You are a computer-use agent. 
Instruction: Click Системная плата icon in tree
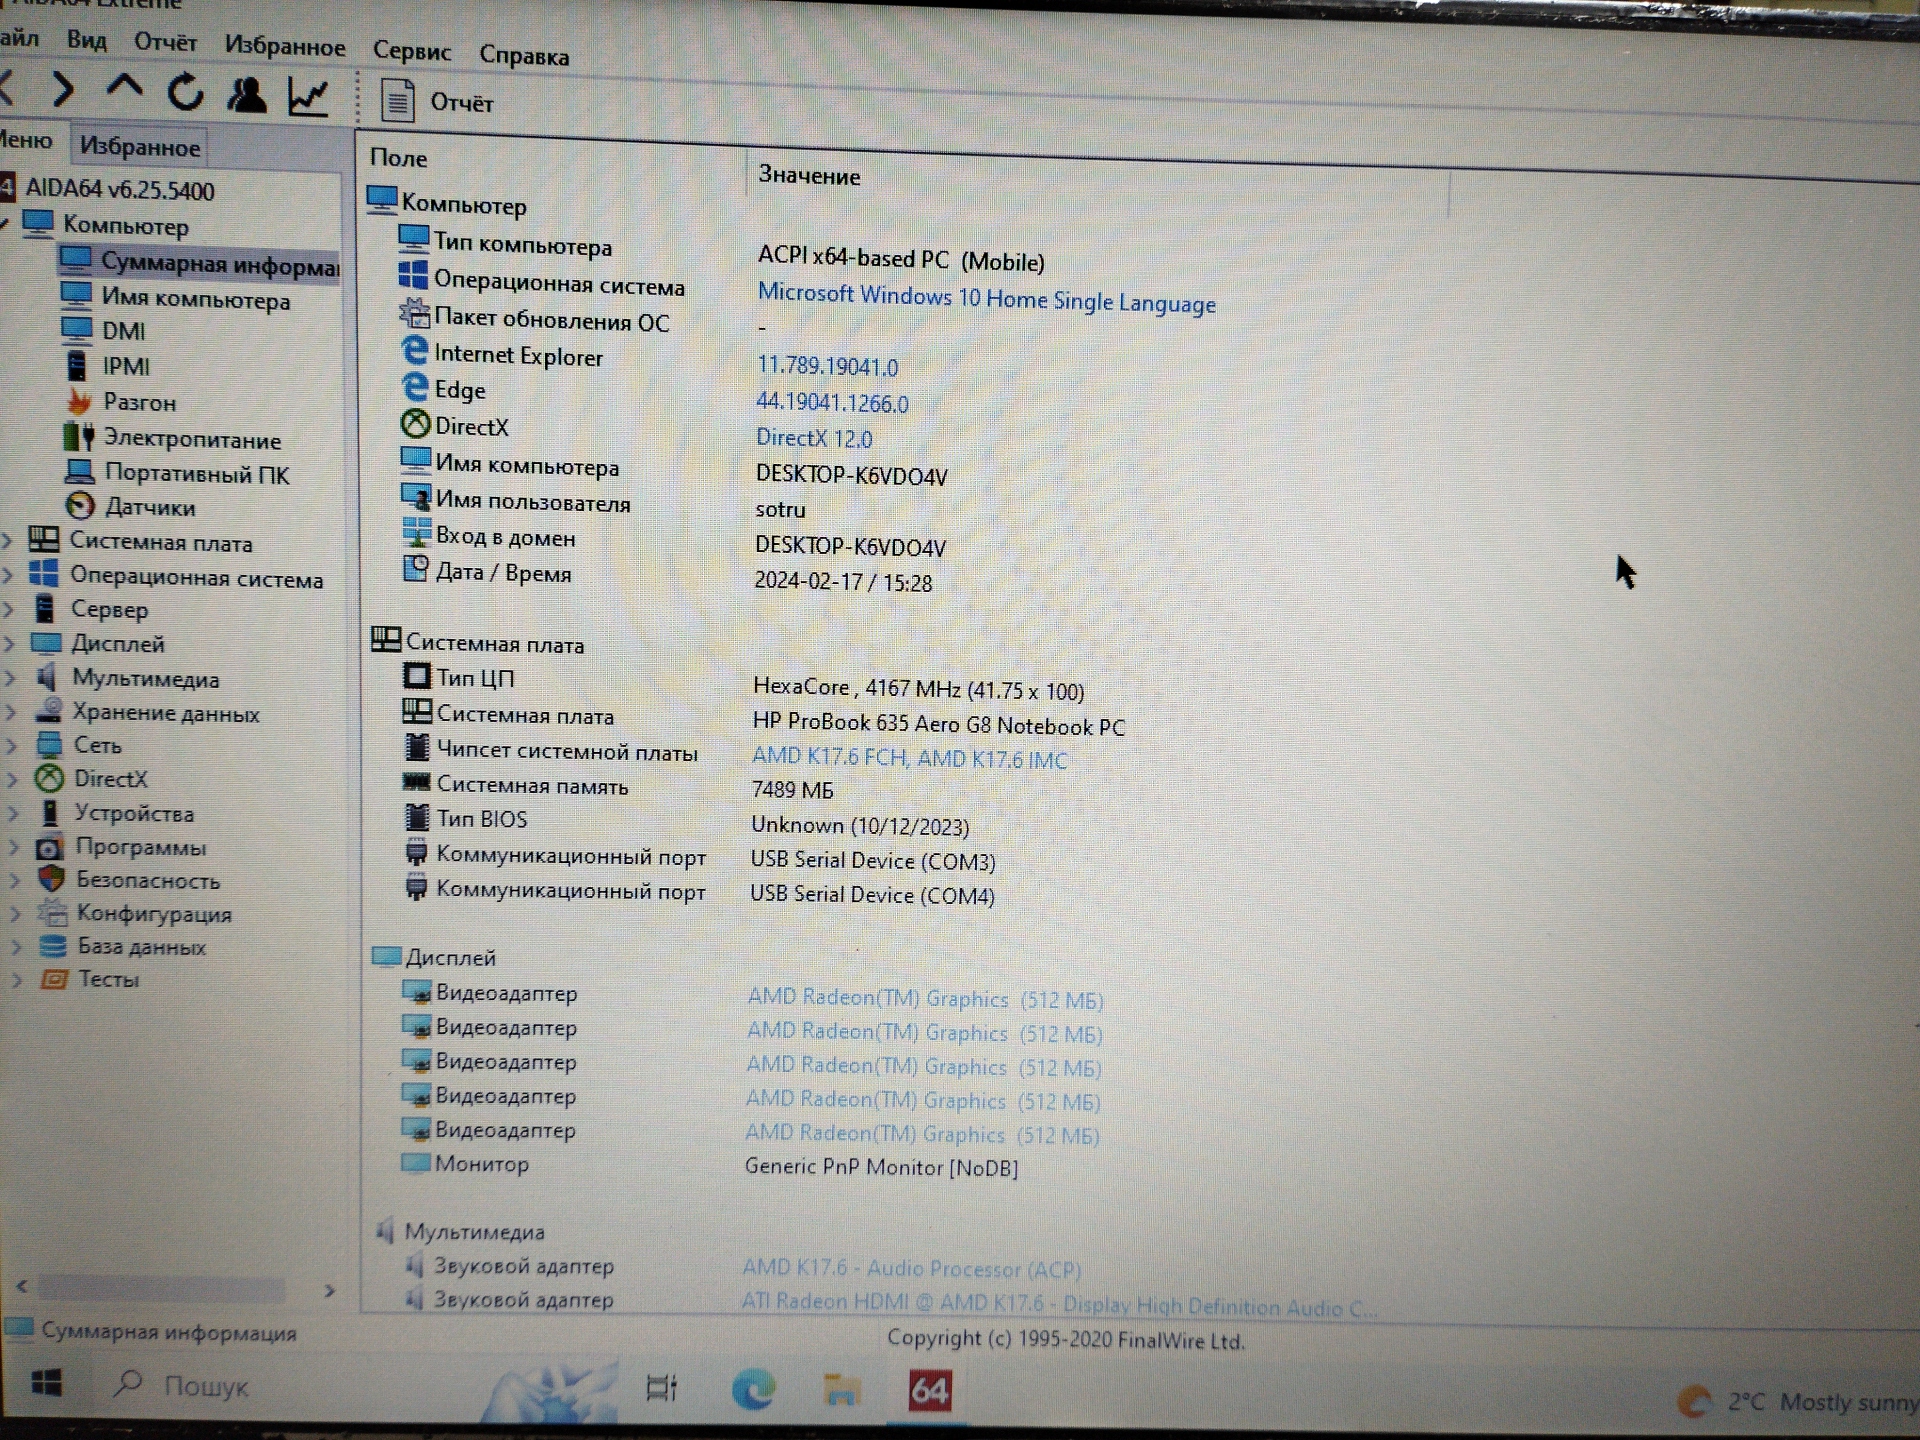click(x=43, y=540)
